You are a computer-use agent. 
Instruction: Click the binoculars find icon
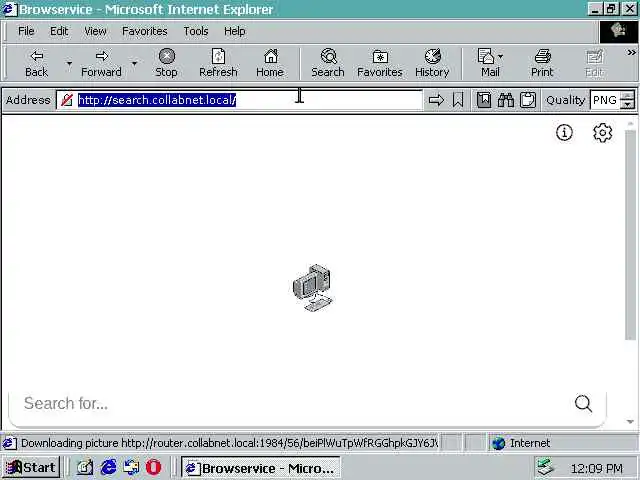click(x=506, y=100)
